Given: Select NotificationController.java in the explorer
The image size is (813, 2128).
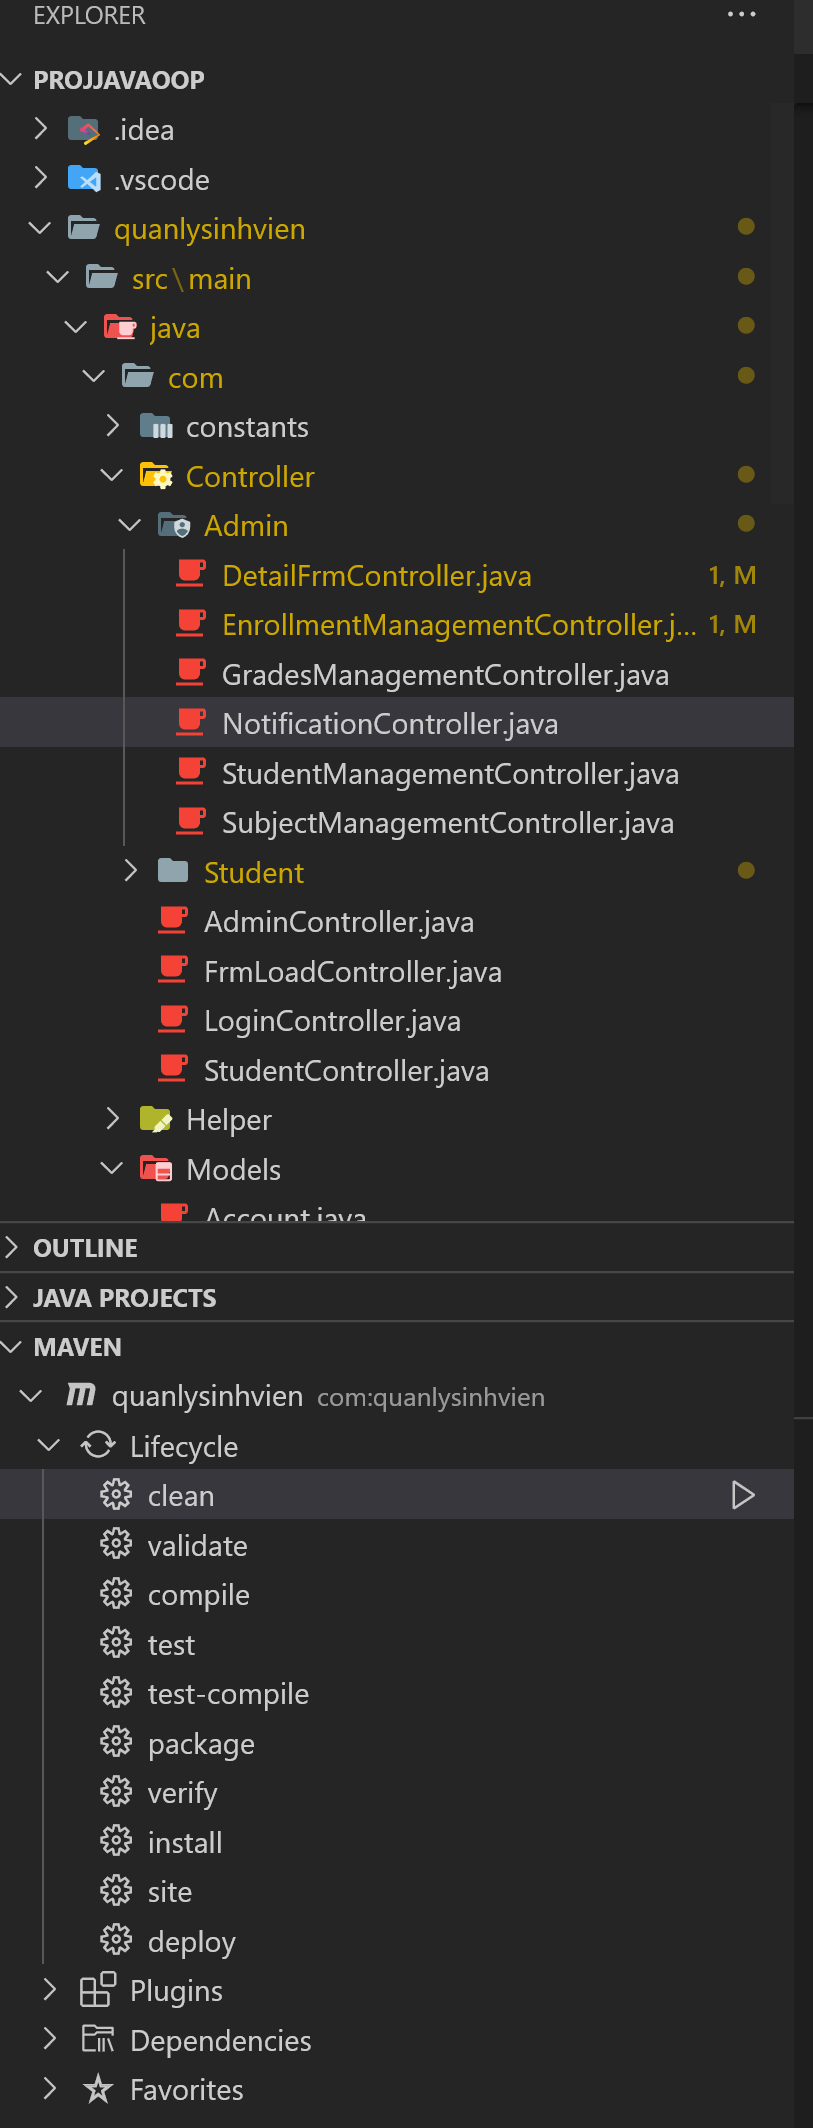Looking at the screenshot, I should pos(390,722).
